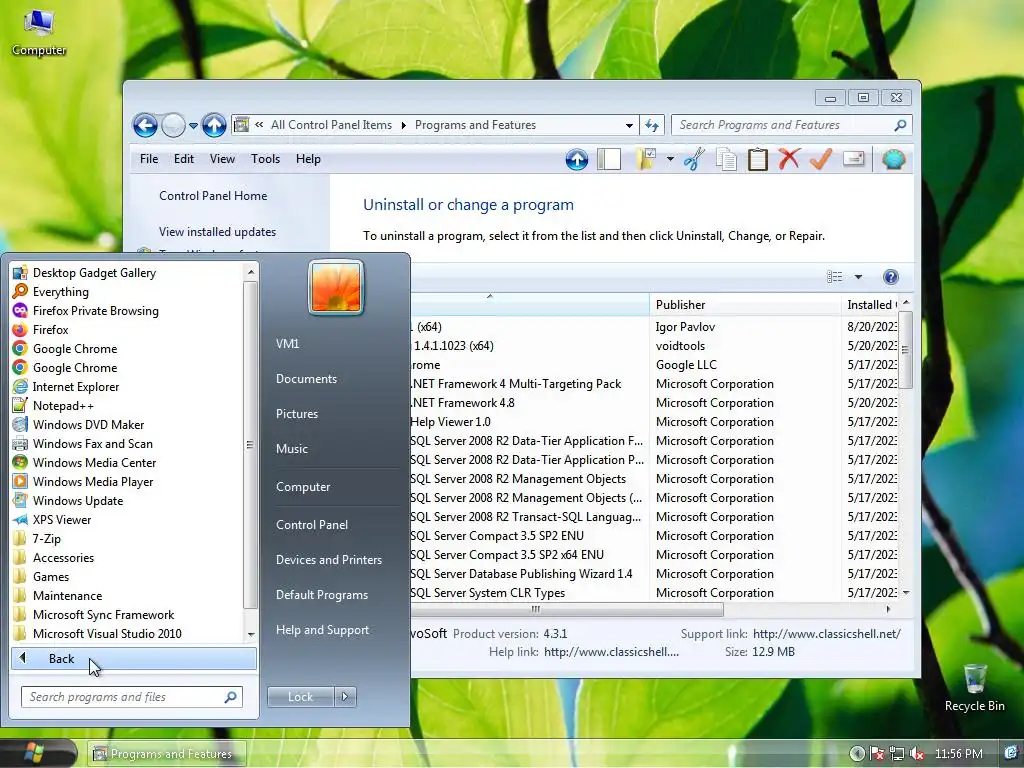Screen dimensions: 1024x768
Task: Click the envelope Email toolbar icon
Action: click(854, 159)
